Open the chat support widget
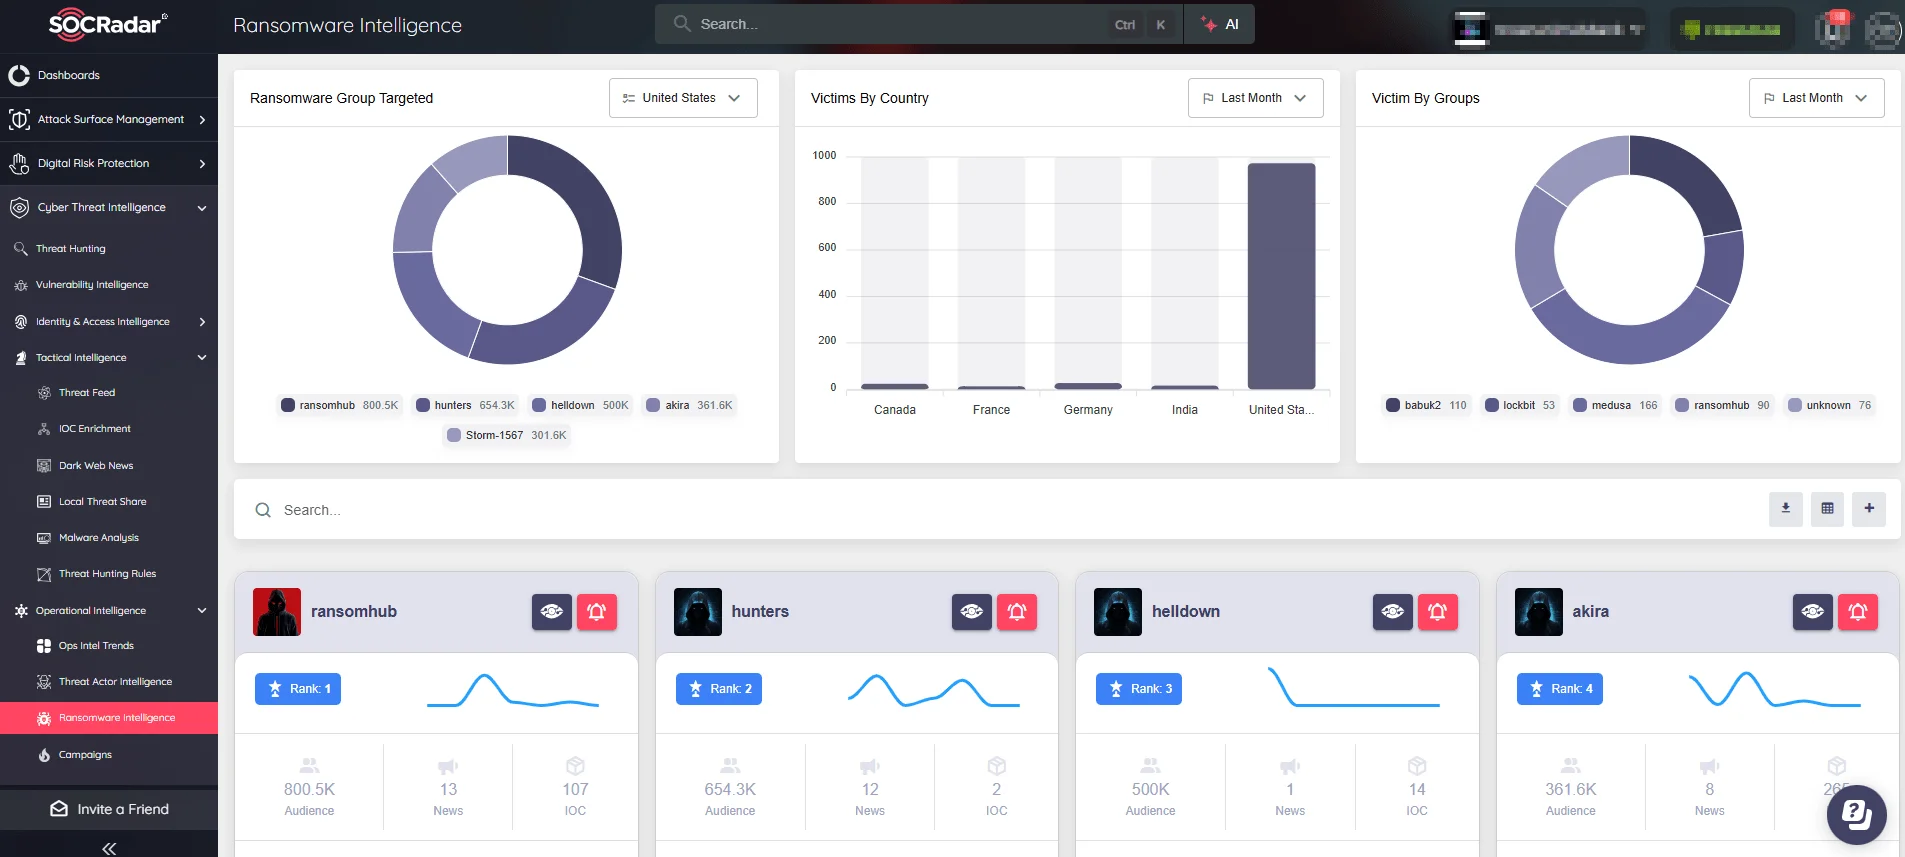Screen dimensions: 1905x857 coord(1857,815)
